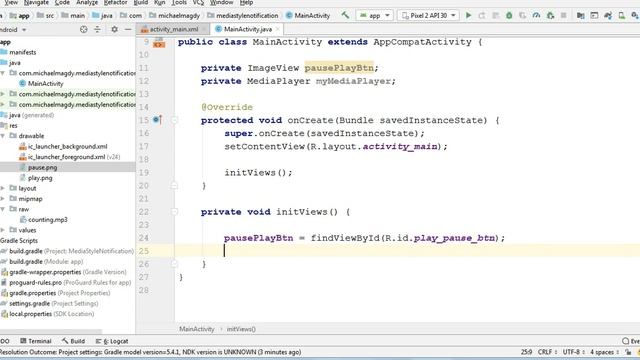The width and height of the screenshot is (640, 360).
Task: Select pause.png in the drawable folder
Action: click(42, 167)
